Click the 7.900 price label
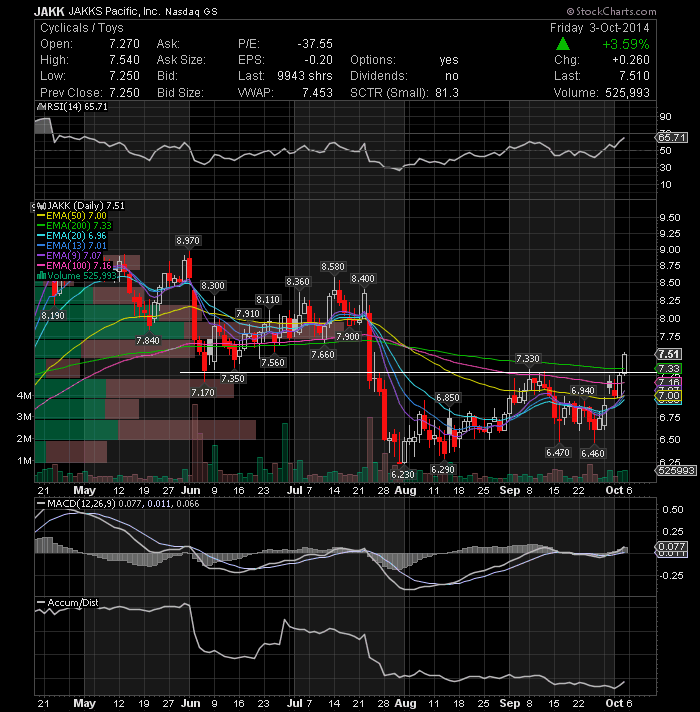Viewport: 700px width, 712px height. tap(348, 336)
